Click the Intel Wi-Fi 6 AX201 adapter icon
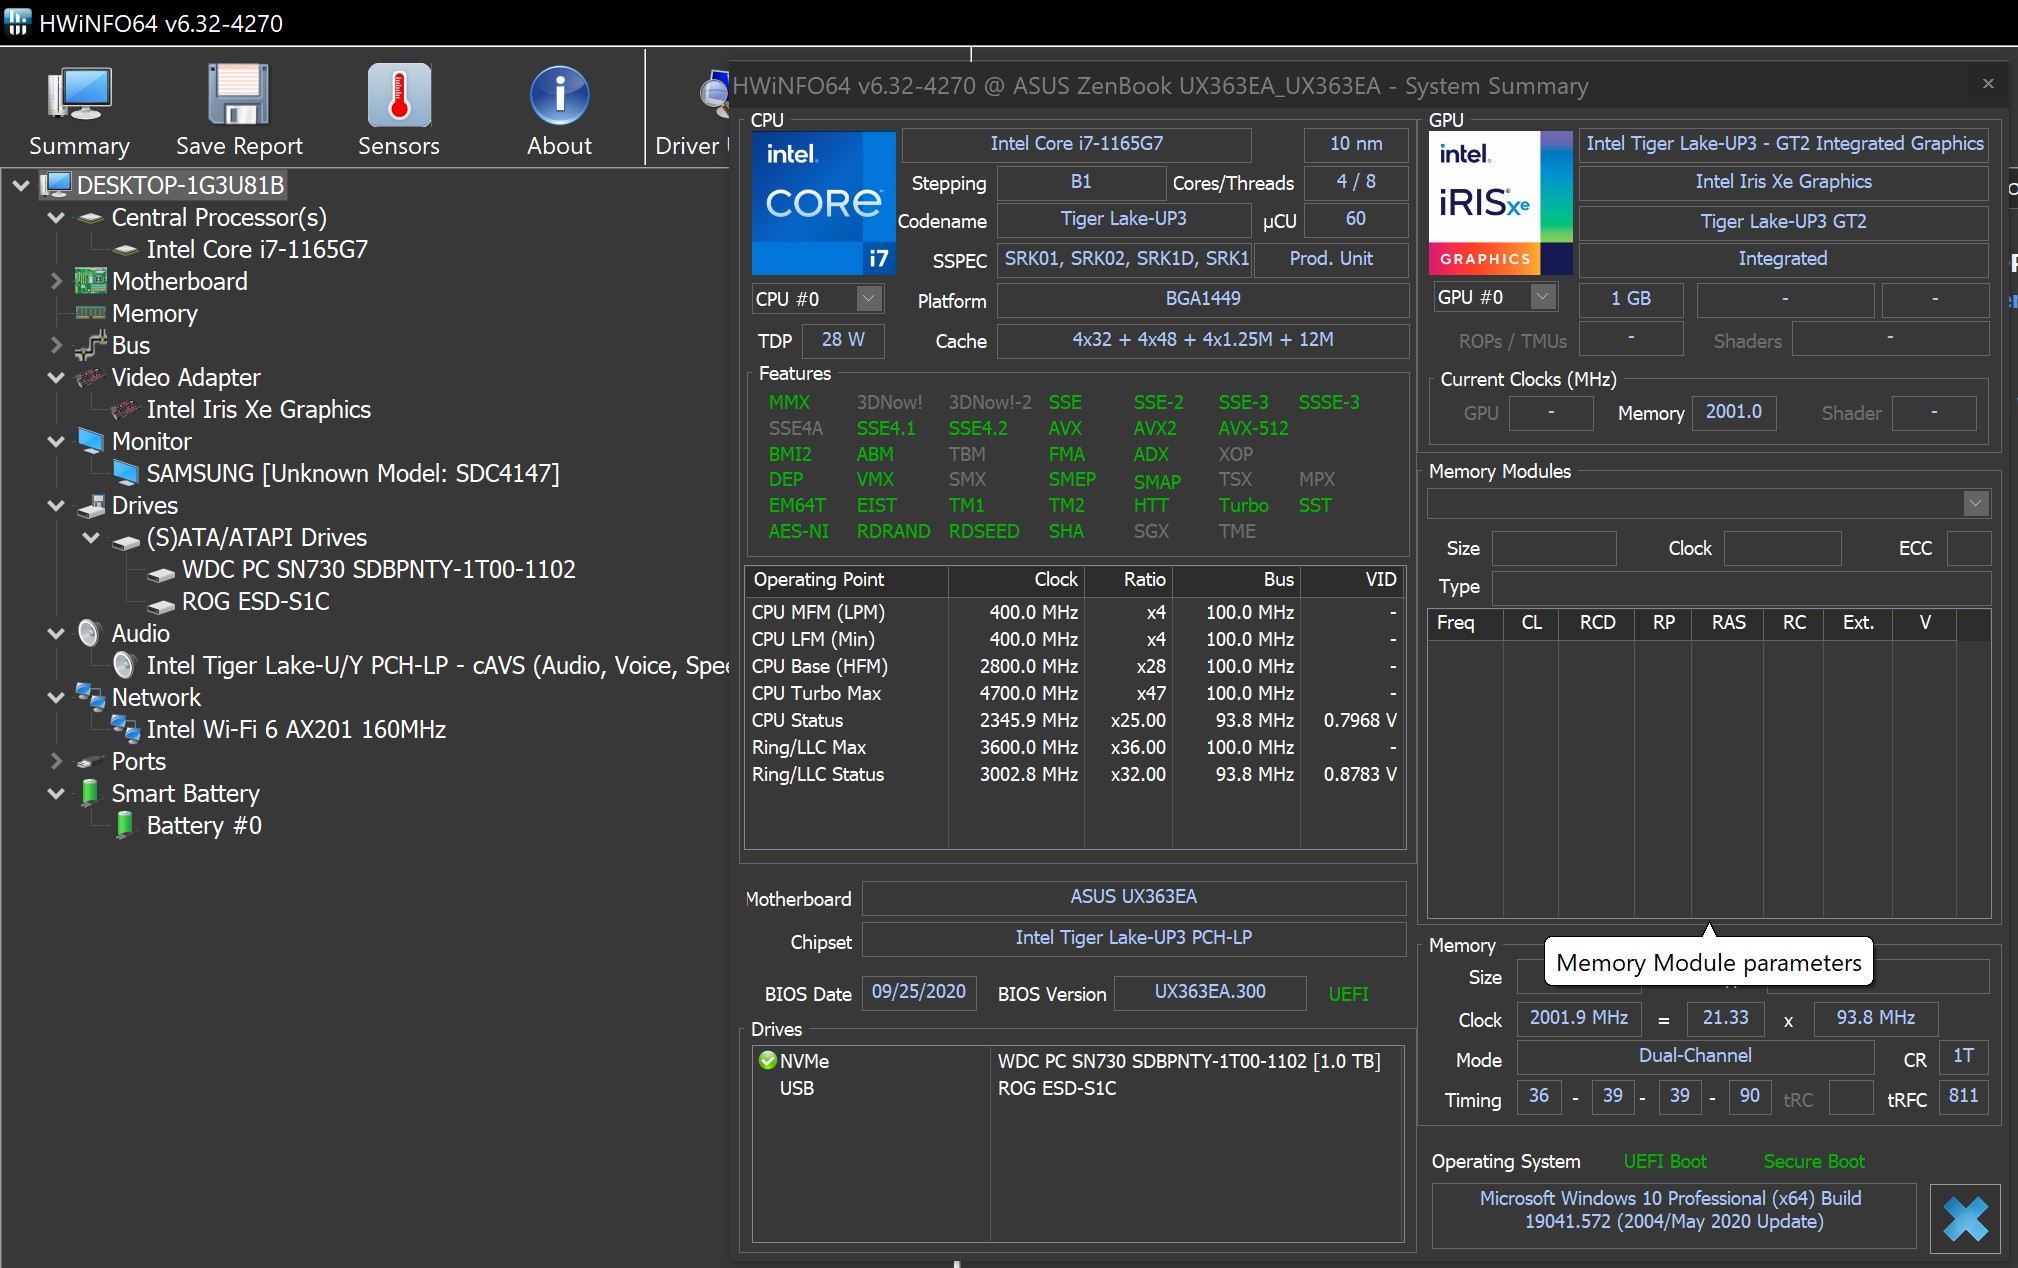2018x1268 pixels. [125, 729]
